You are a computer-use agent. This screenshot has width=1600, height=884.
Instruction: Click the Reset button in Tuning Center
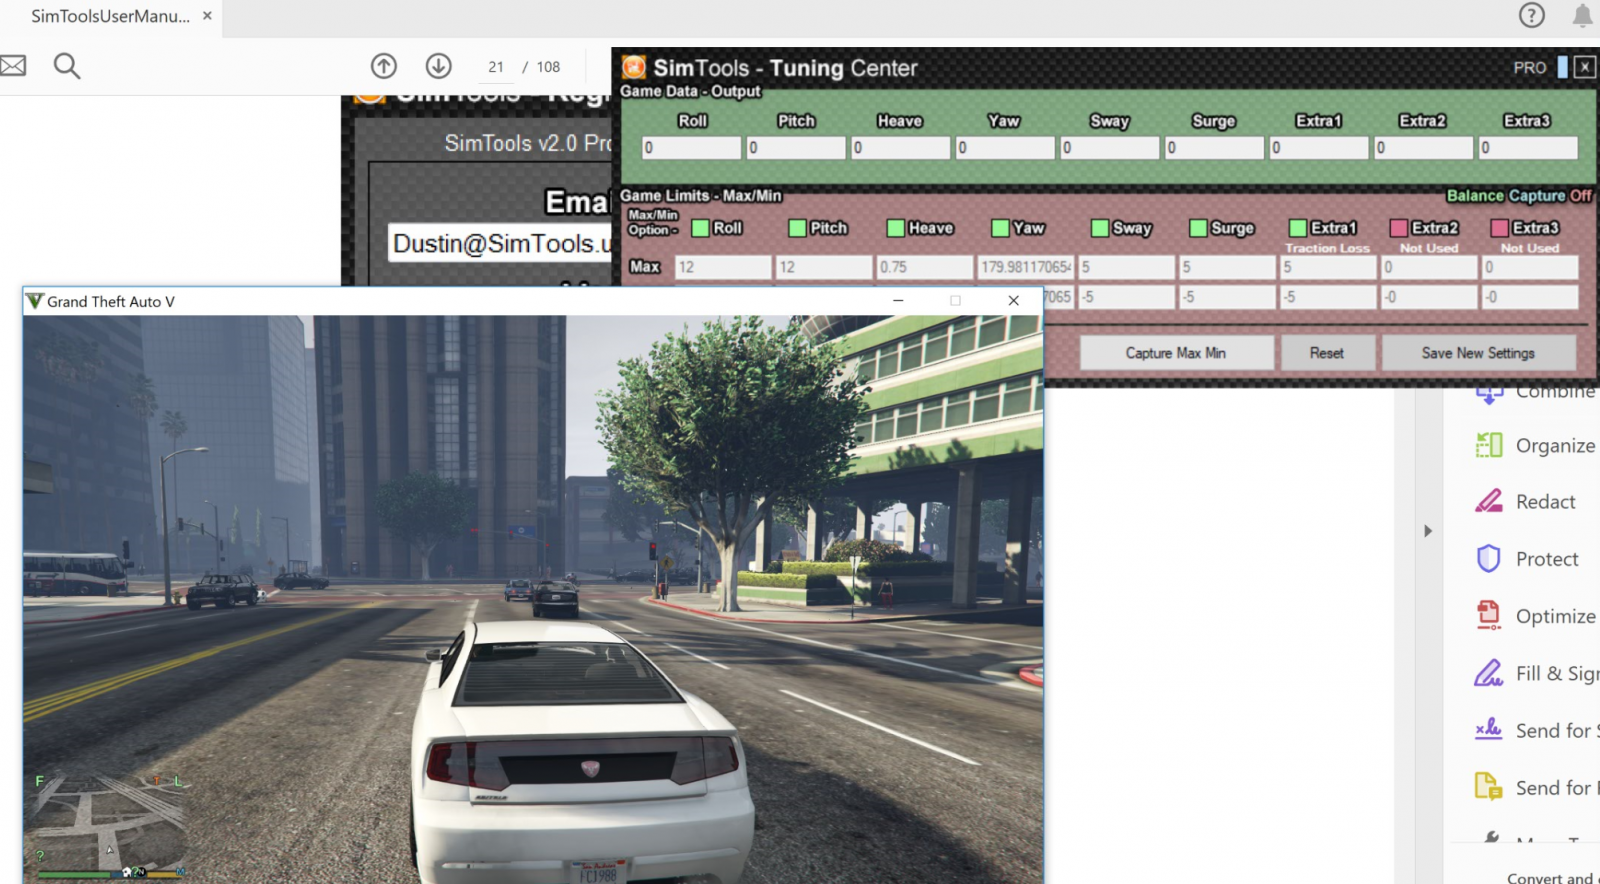pyautogui.click(x=1327, y=353)
